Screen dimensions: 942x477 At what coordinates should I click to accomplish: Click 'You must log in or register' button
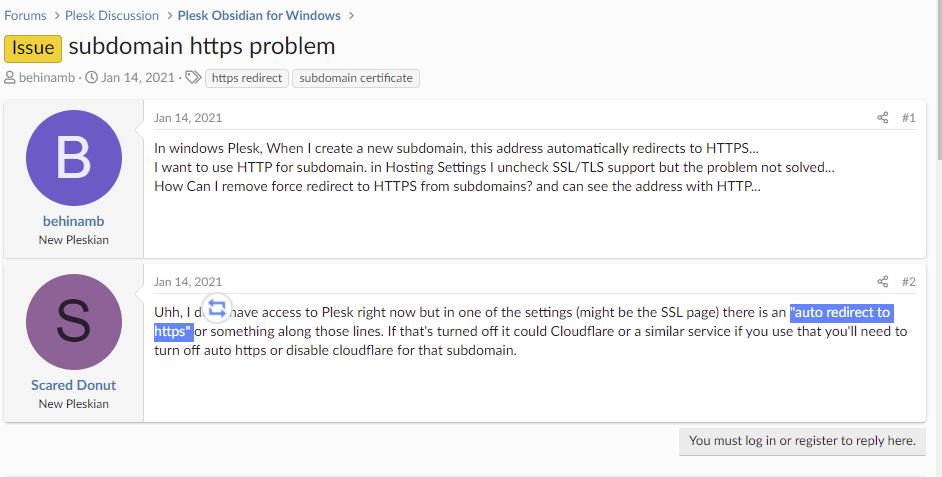point(801,441)
